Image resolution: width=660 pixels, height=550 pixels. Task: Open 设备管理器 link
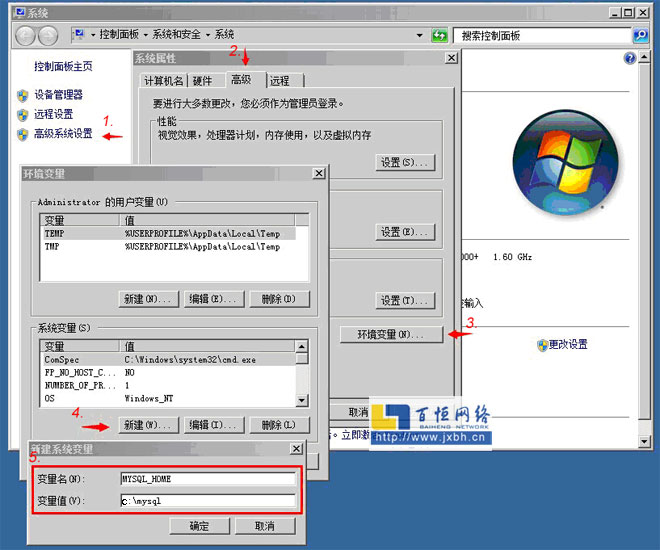tap(59, 95)
